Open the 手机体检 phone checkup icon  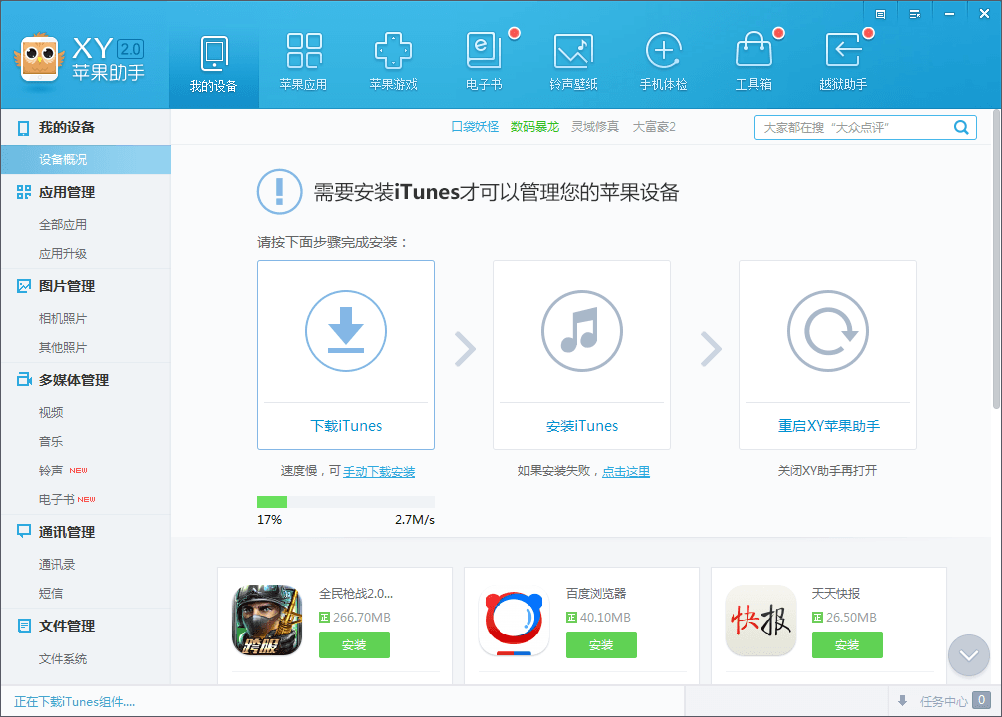pyautogui.click(x=663, y=61)
